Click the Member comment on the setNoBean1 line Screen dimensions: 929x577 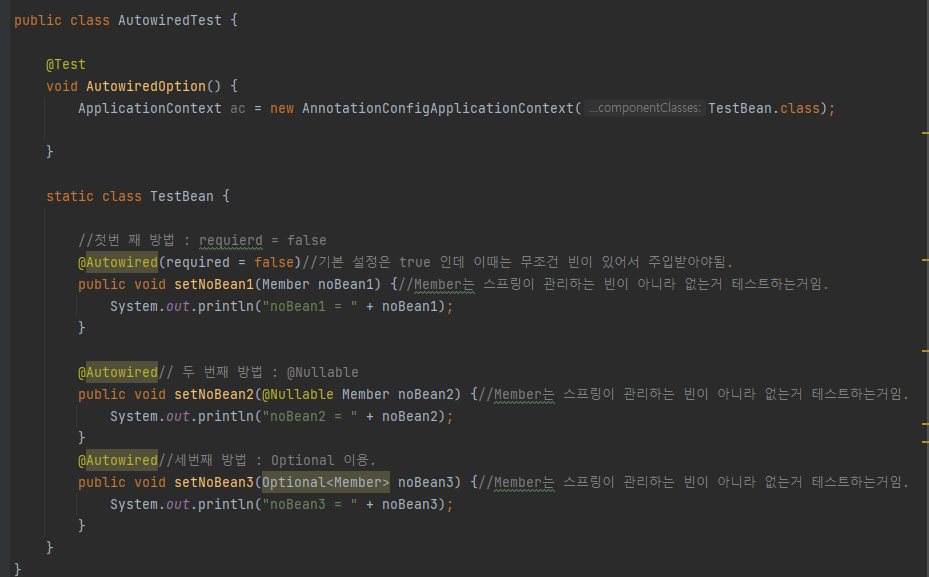click(613, 284)
